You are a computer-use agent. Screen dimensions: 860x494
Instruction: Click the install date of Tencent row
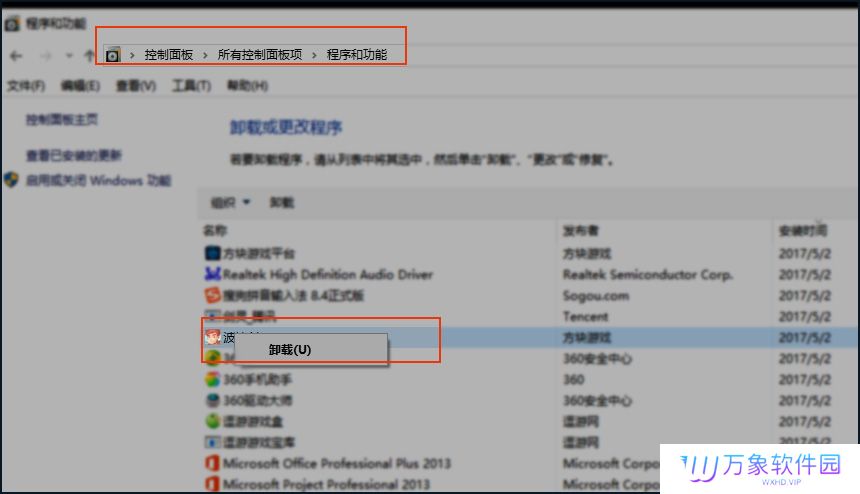point(805,316)
